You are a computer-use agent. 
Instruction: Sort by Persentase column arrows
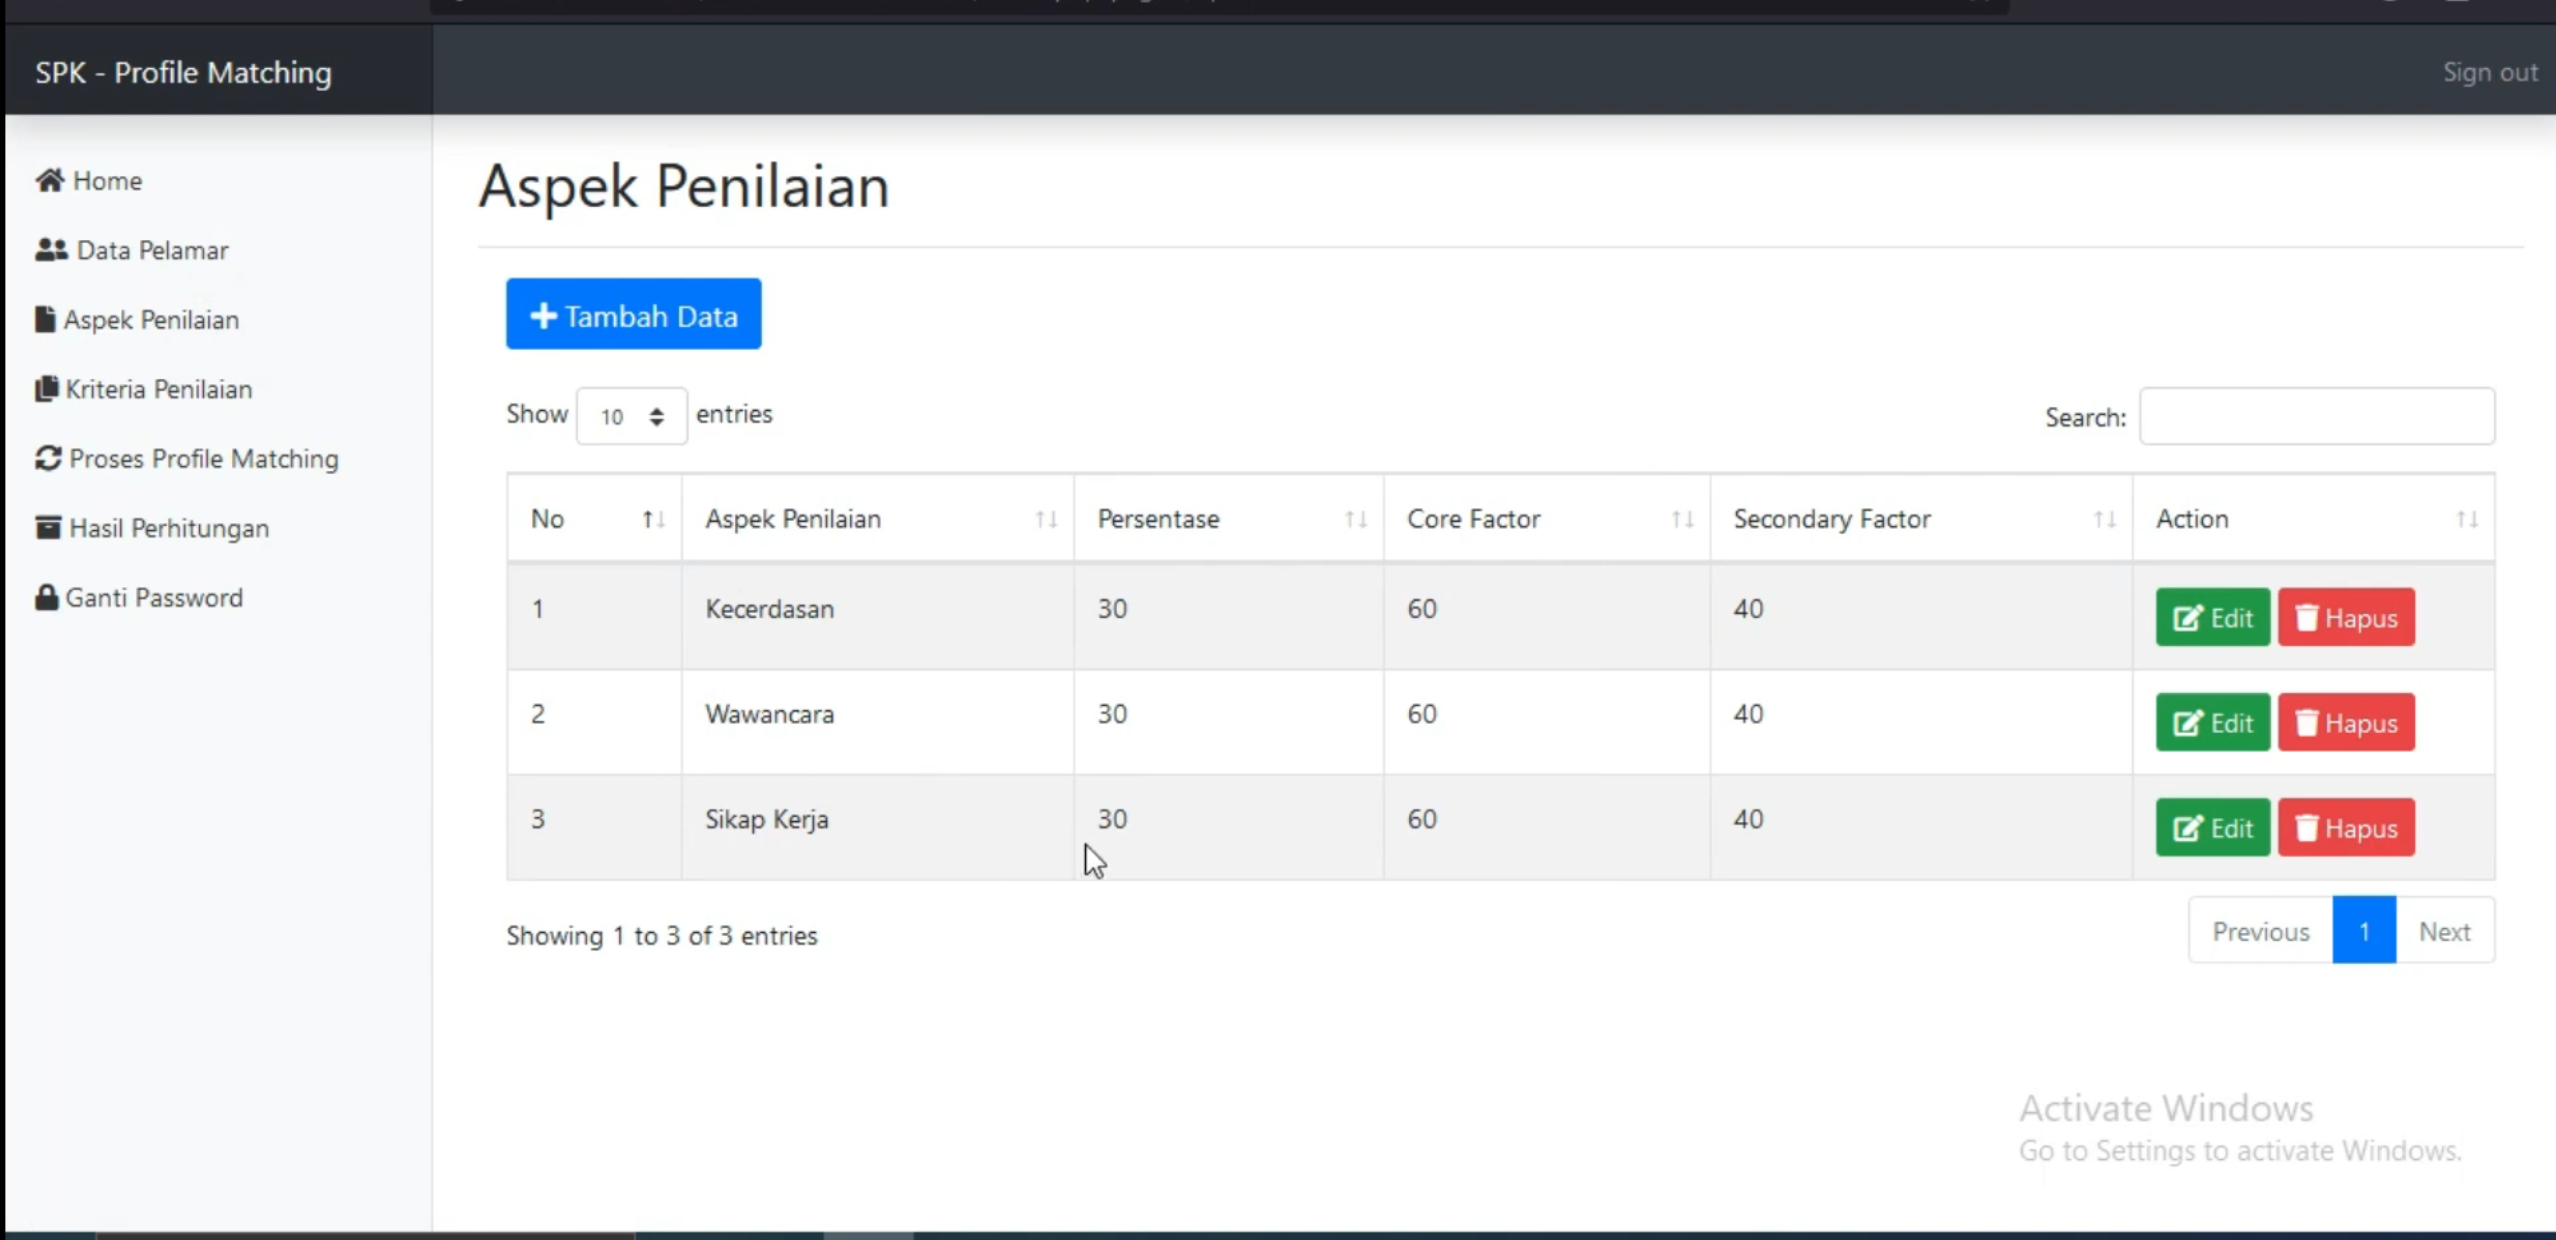(1356, 519)
